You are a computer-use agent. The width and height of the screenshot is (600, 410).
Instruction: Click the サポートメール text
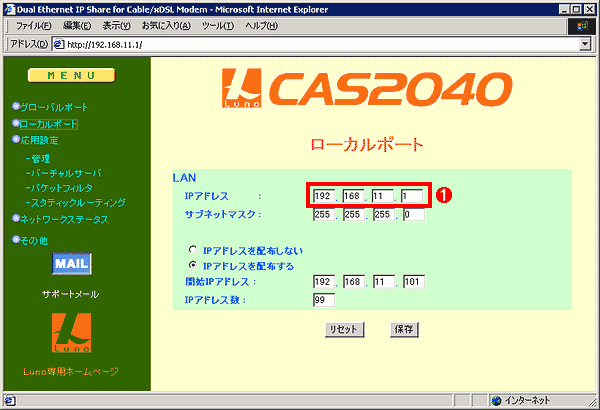pyautogui.click(x=71, y=294)
